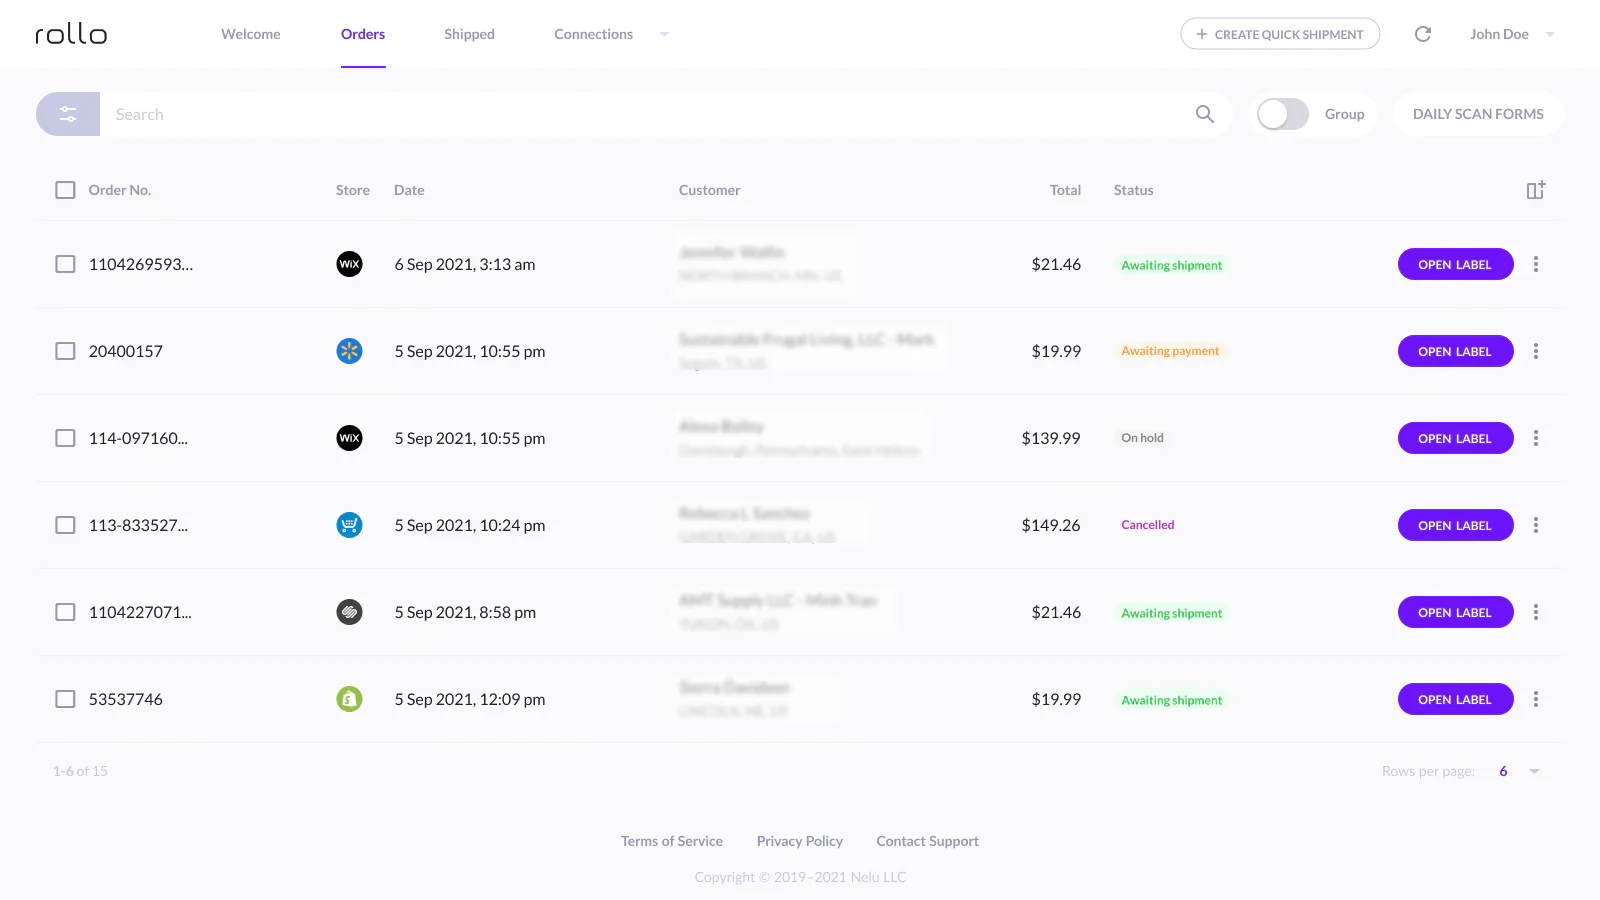Click inside the Search input field
The width and height of the screenshot is (1600, 900).
pos(400,114)
